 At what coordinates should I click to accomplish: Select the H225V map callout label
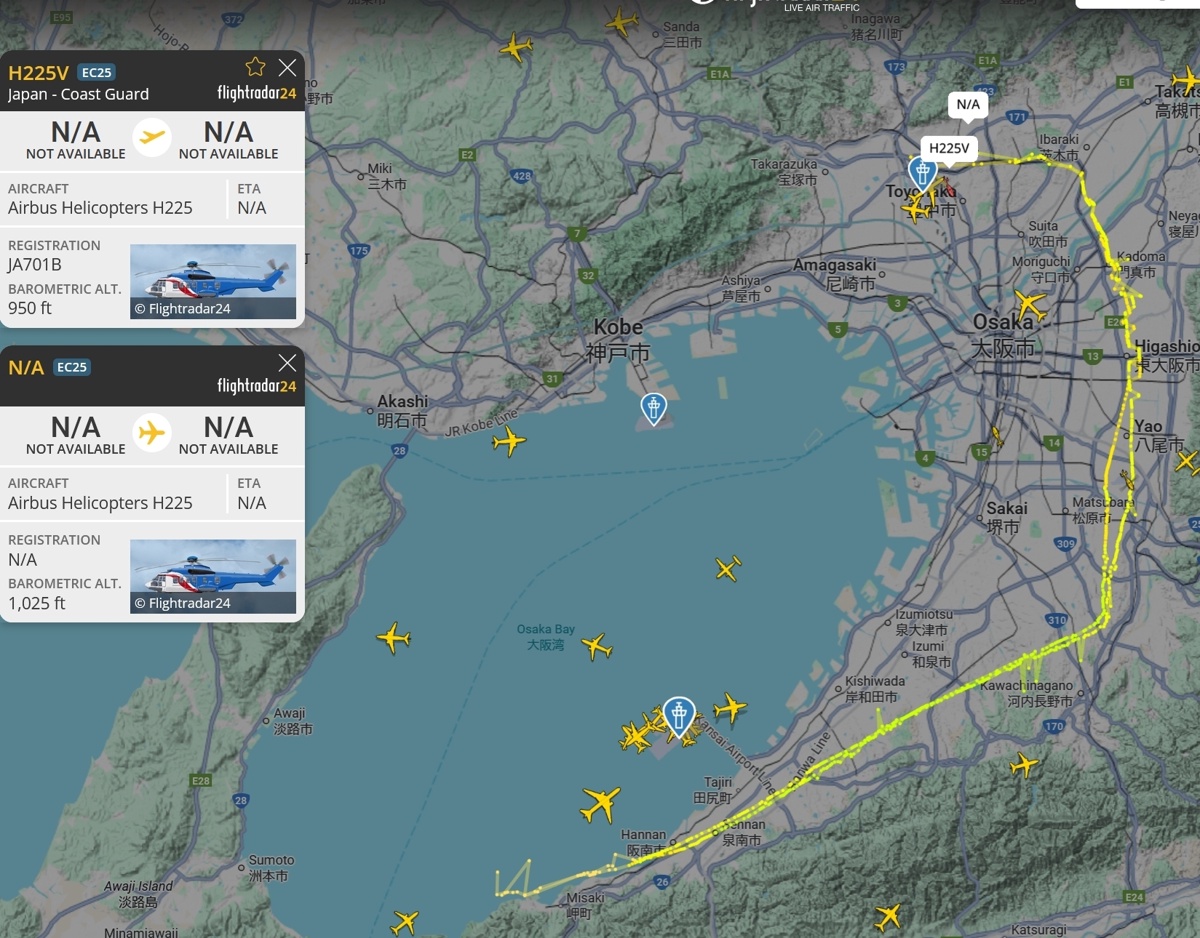click(x=949, y=149)
